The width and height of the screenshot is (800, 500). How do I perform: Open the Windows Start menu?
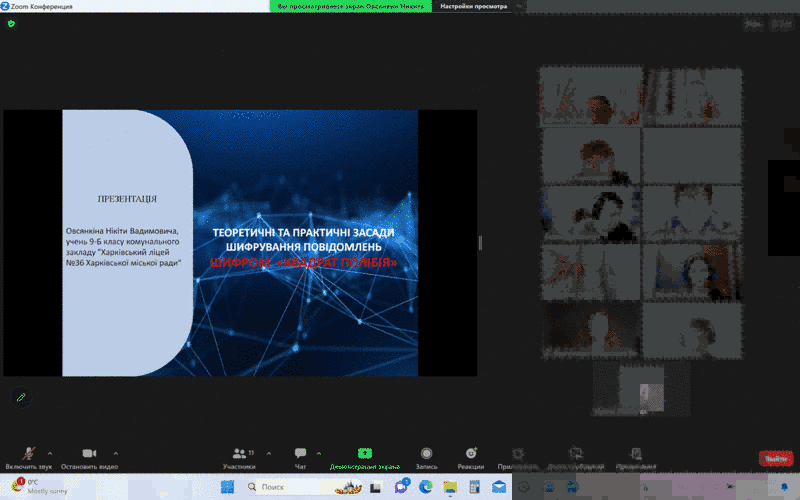tap(227, 487)
